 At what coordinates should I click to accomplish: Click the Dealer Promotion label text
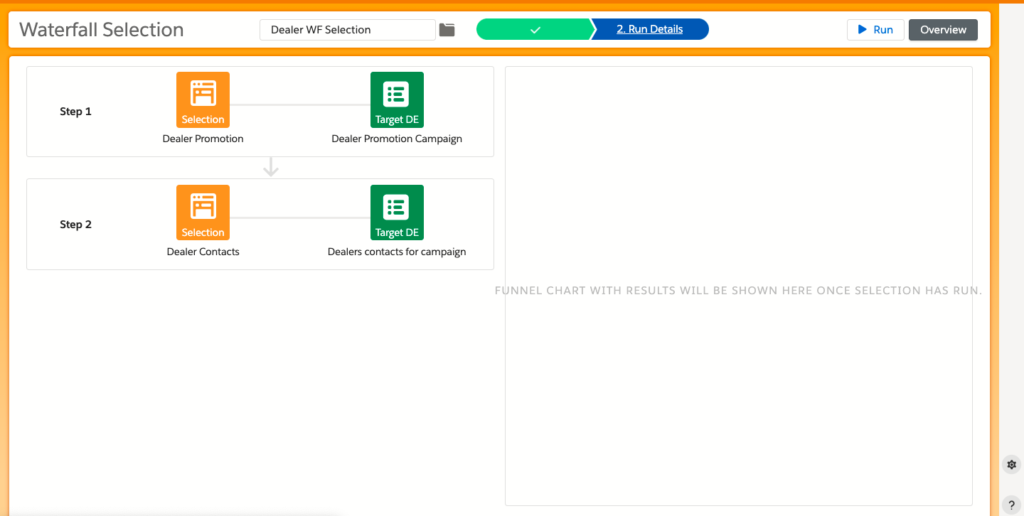pos(203,139)
